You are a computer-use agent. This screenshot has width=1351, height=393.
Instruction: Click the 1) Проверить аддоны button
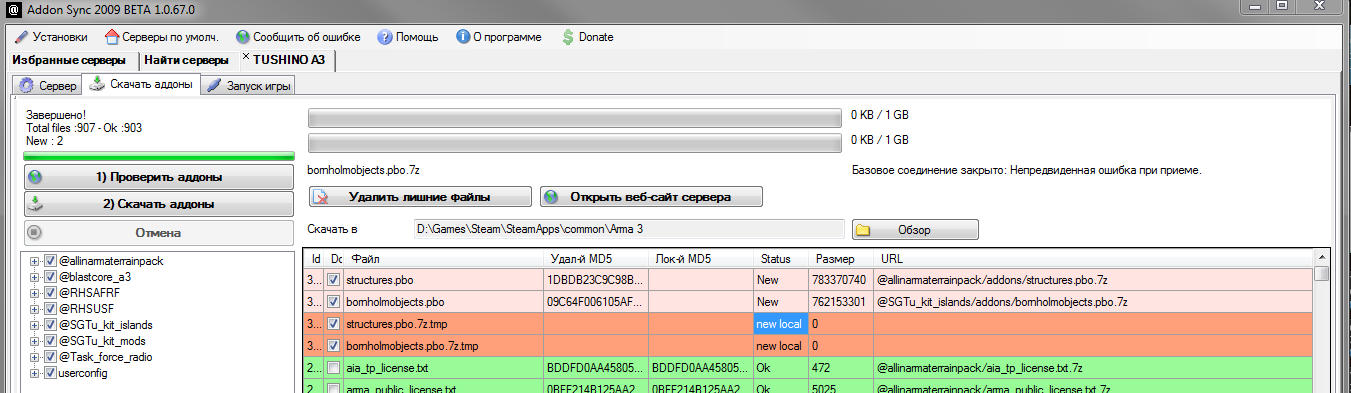click(159, 177)
